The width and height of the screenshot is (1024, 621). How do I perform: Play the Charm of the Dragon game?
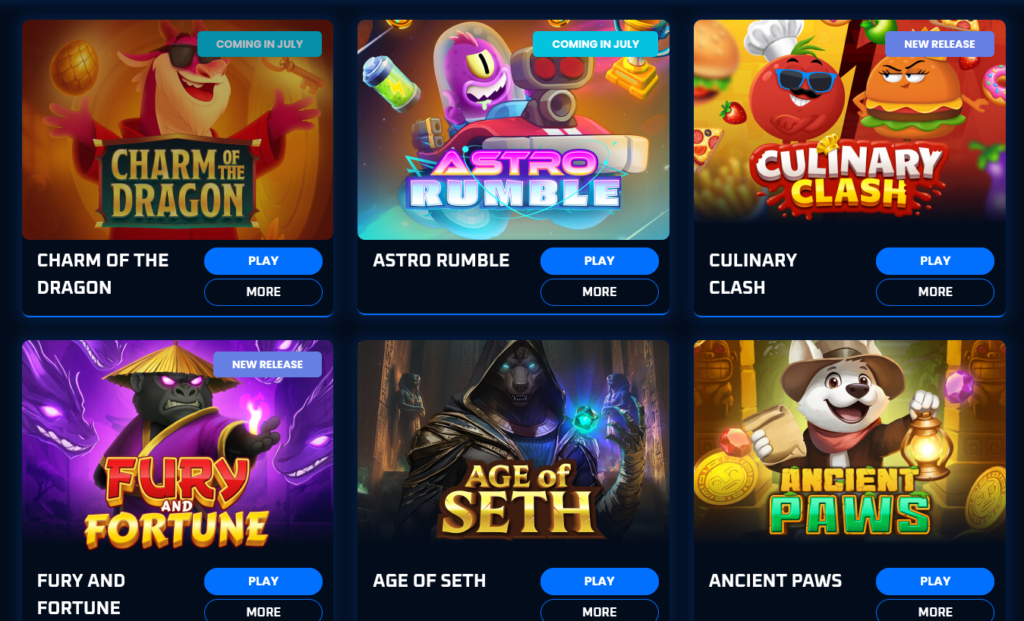coord(263,261)
